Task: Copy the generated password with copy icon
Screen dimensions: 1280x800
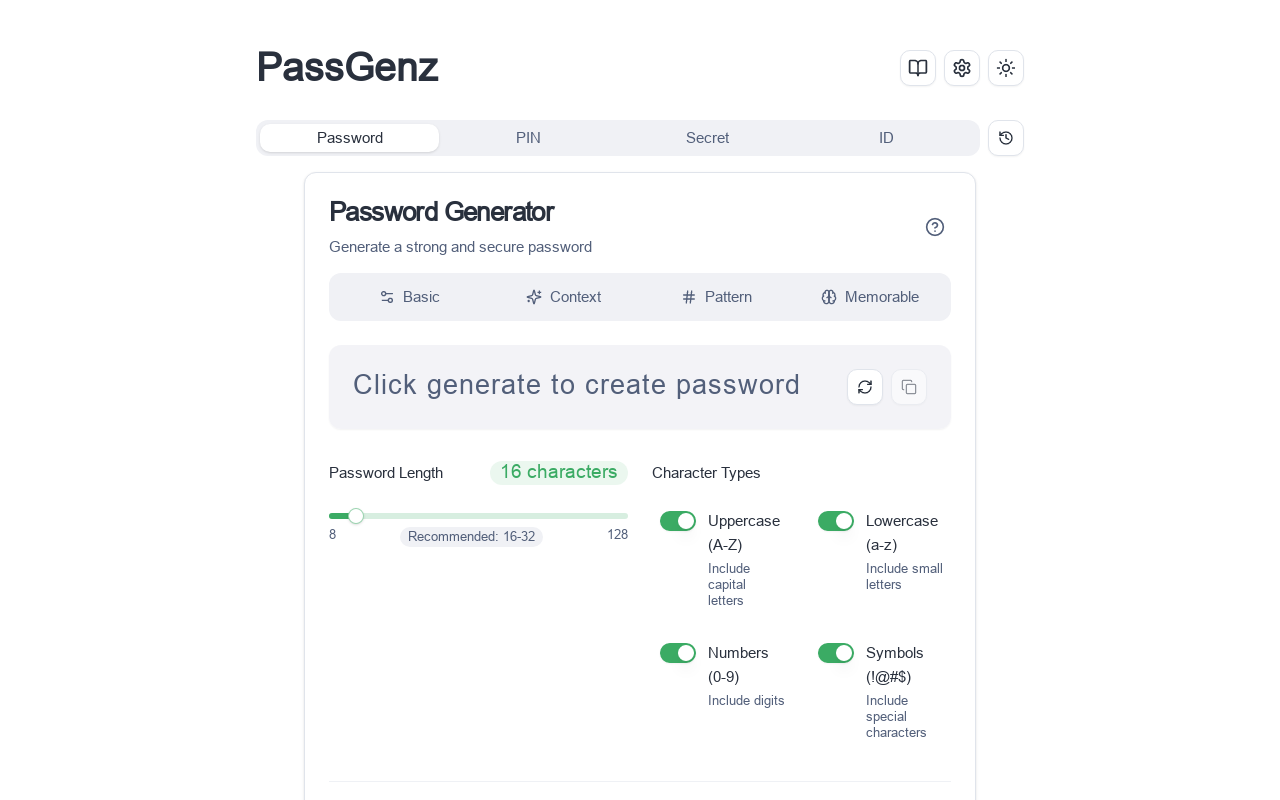Action: (908, 387)
